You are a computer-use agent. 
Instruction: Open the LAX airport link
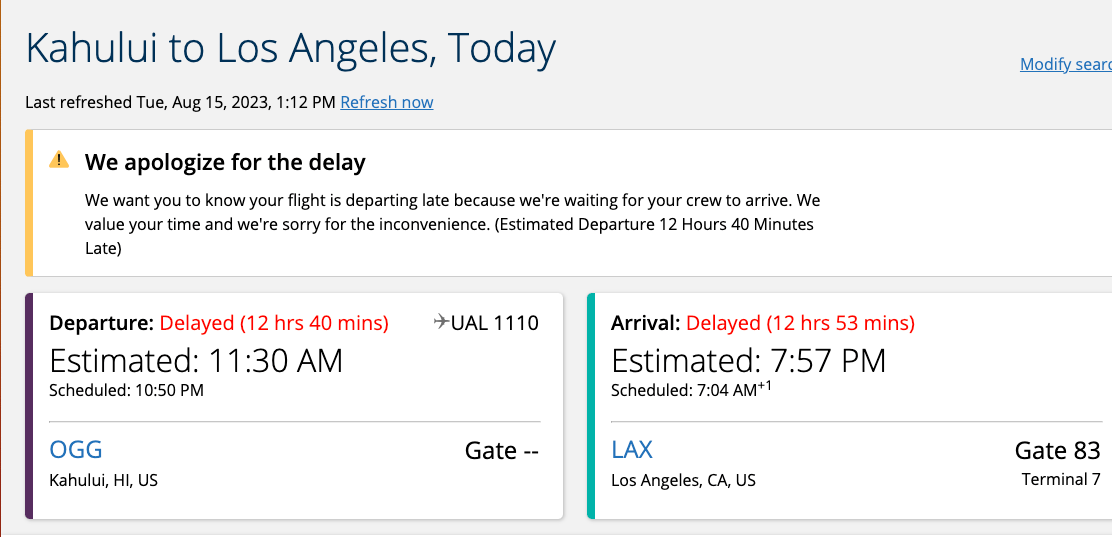tap(632, 450)
